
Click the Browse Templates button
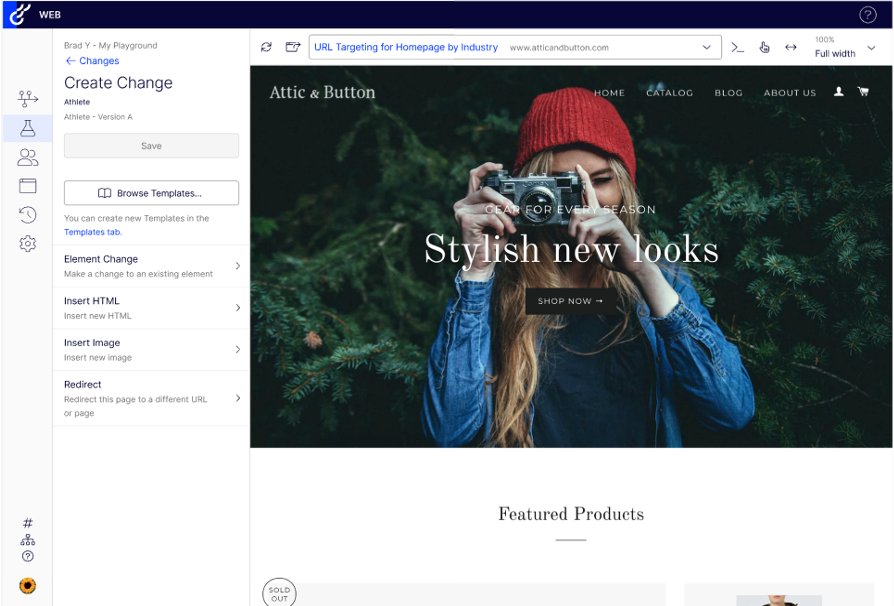pos(151,192)
